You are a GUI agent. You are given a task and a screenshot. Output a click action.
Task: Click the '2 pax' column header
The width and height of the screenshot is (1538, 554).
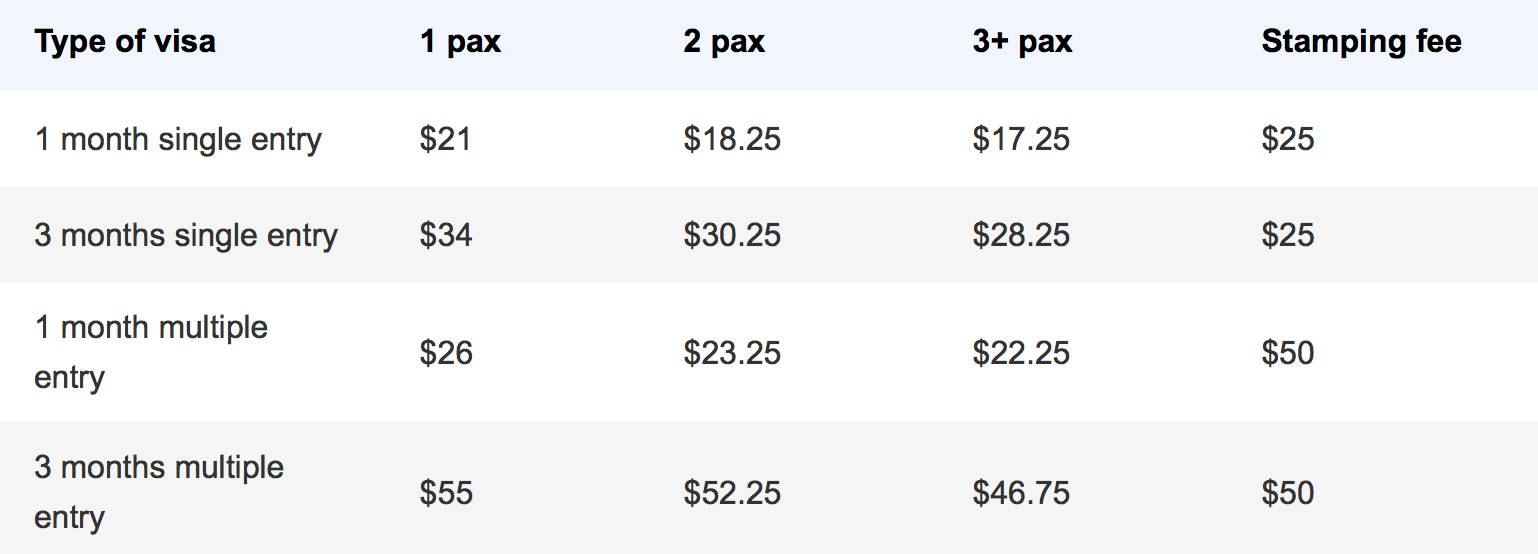(x=724, y=42)
